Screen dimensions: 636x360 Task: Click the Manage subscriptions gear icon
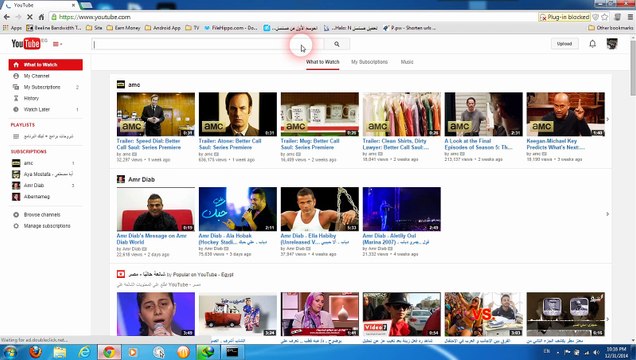tap(16, 226)
